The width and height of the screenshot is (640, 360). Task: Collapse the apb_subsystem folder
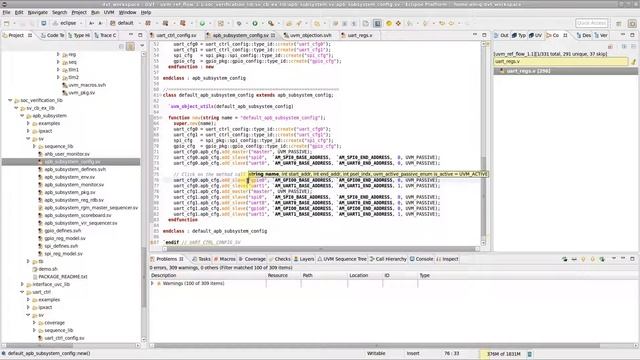click(22, 116)
